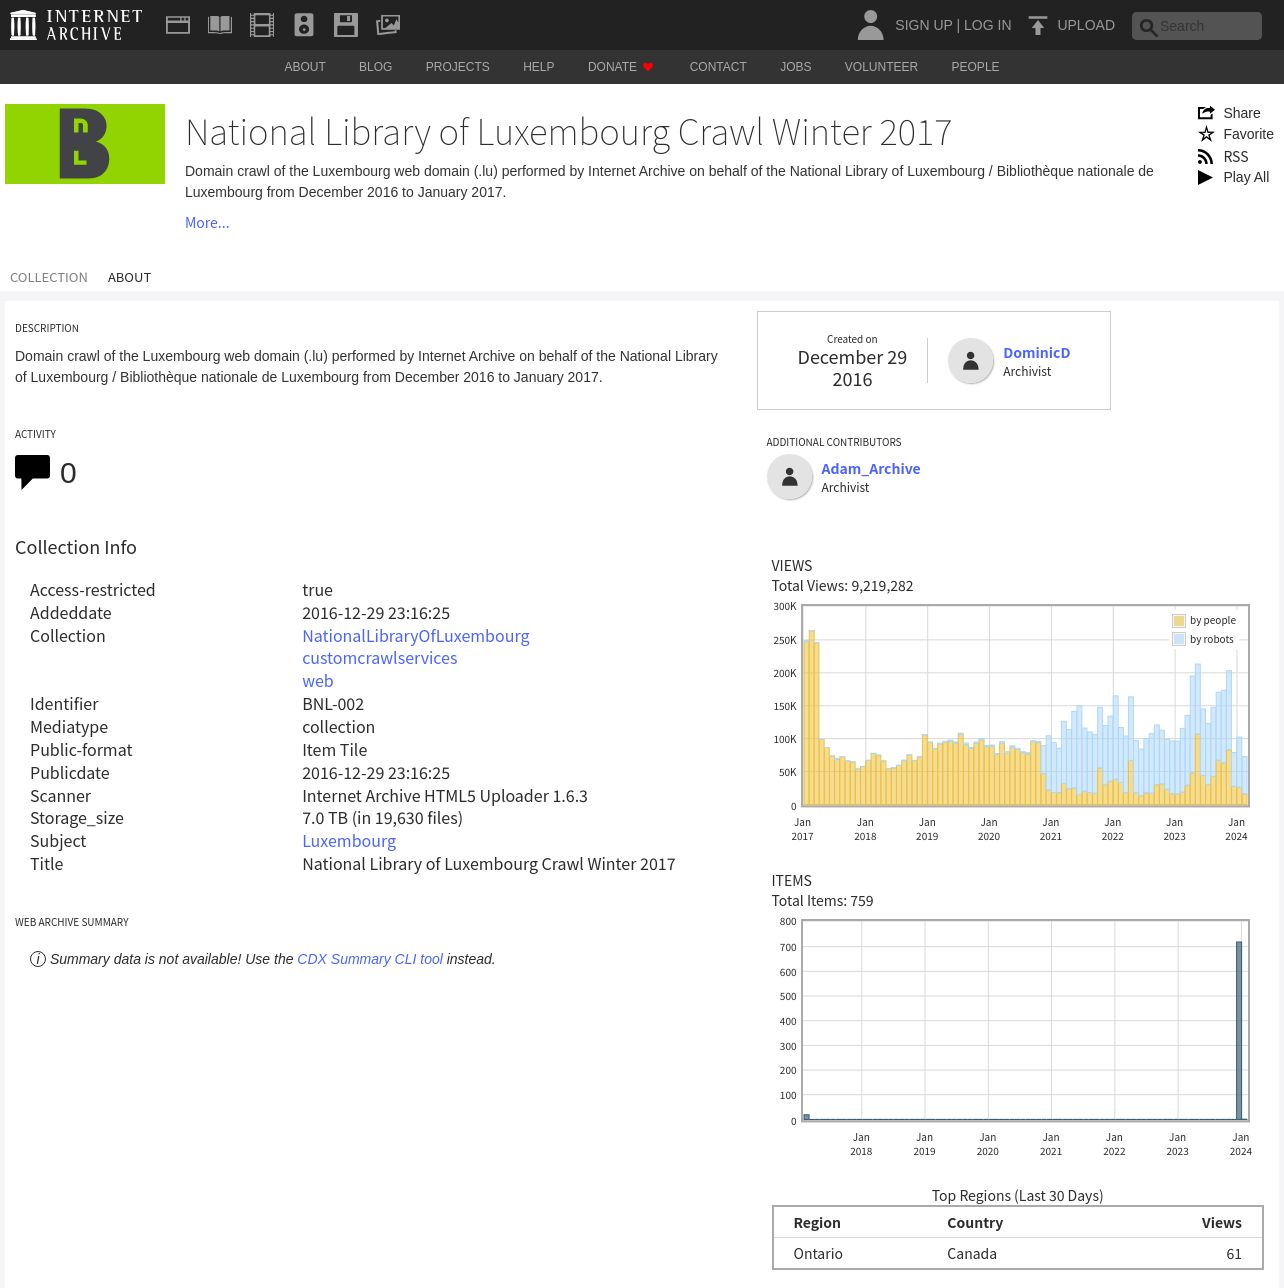Open DominicD profile link
This screenshot has height=1288, width=1284.
(x=1036, y=353)
